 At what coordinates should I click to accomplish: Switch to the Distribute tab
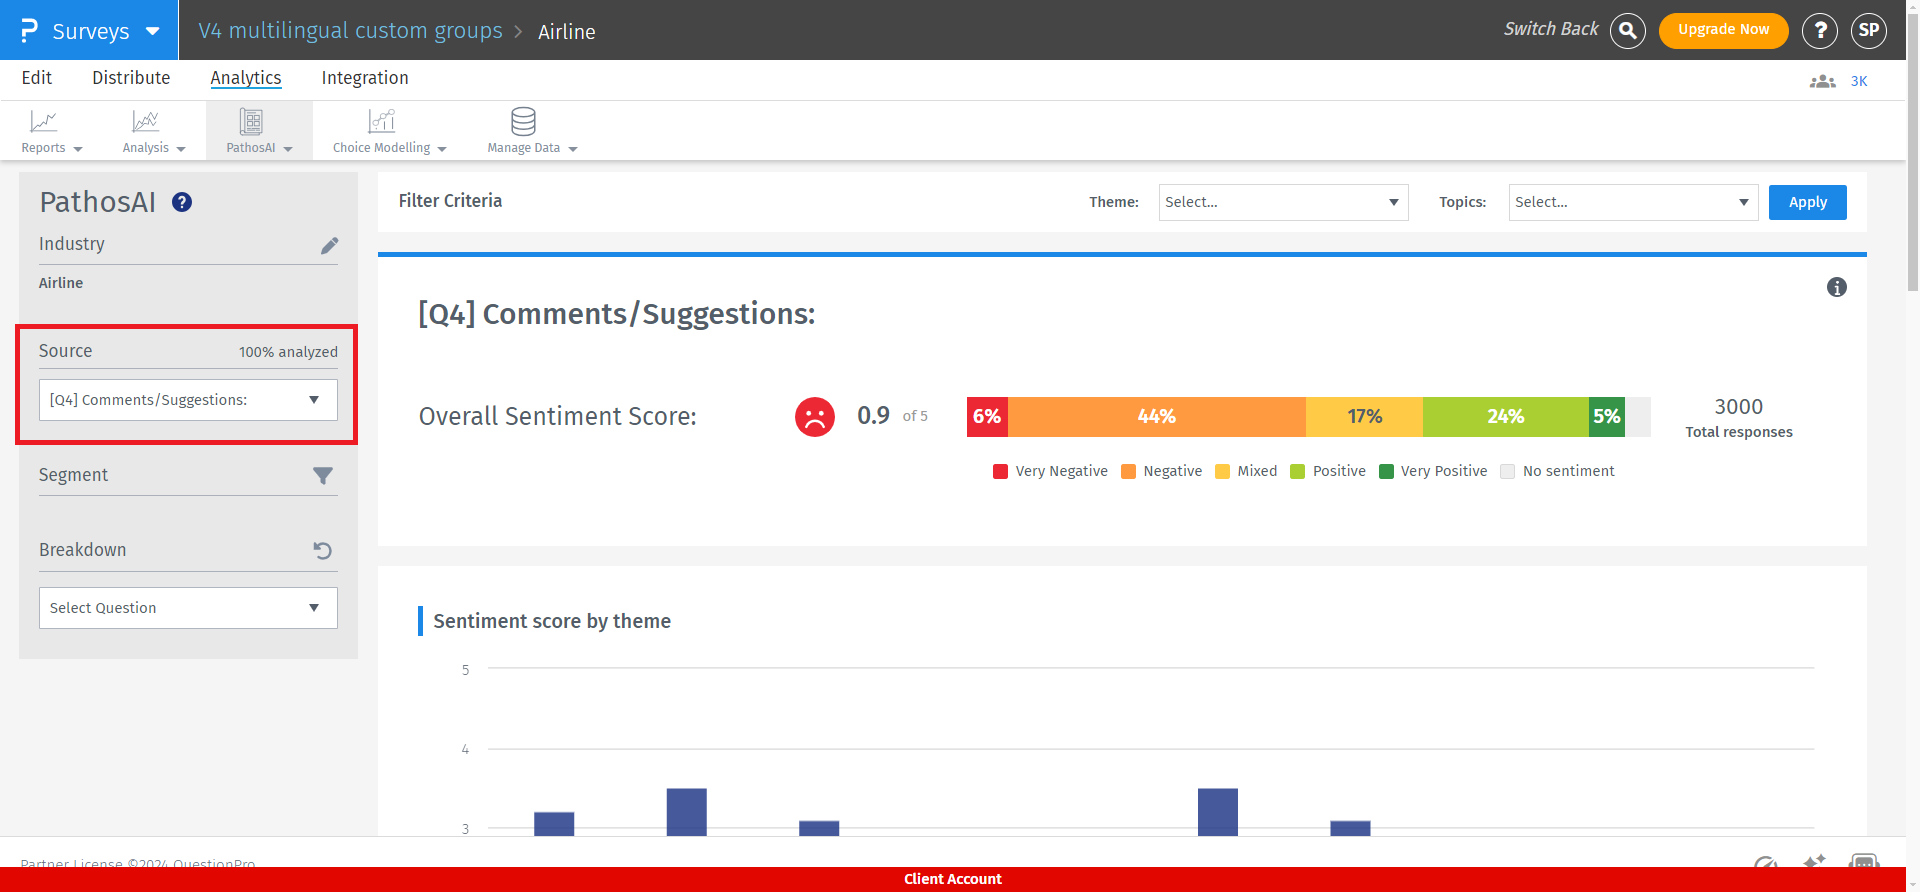(131, 78)
